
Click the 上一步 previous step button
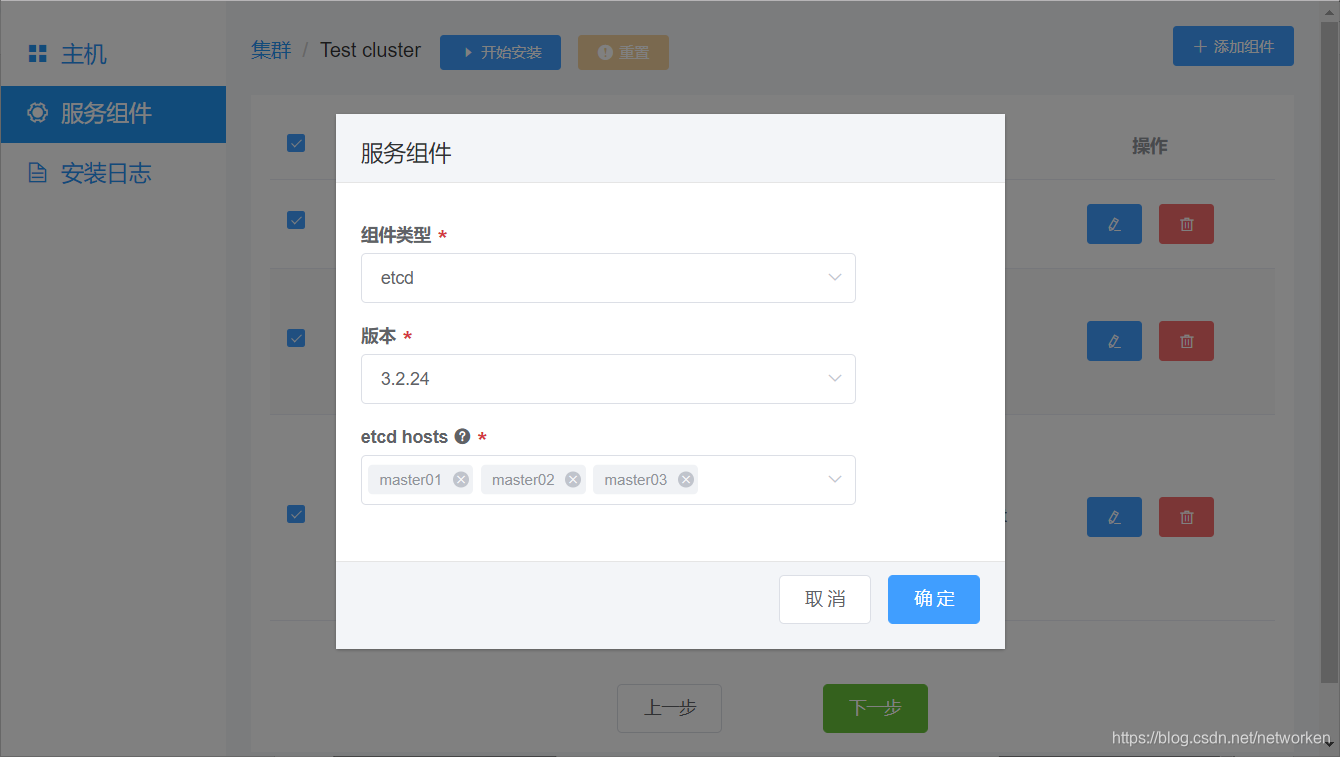coord(669,708)
